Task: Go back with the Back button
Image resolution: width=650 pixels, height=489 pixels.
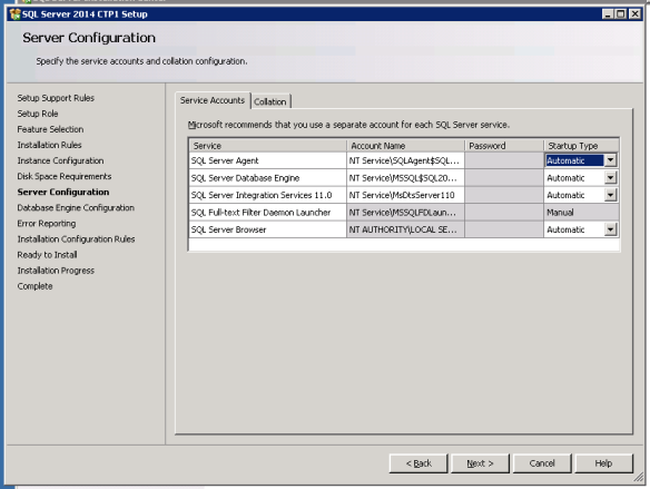Action: point(419,463)
